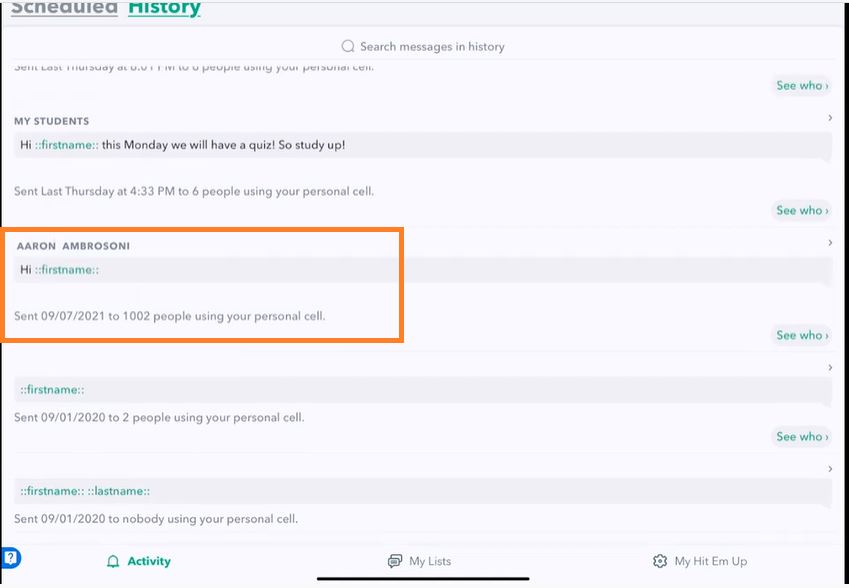
Task: Click the search magnifier icon
Action: [348, 47]
